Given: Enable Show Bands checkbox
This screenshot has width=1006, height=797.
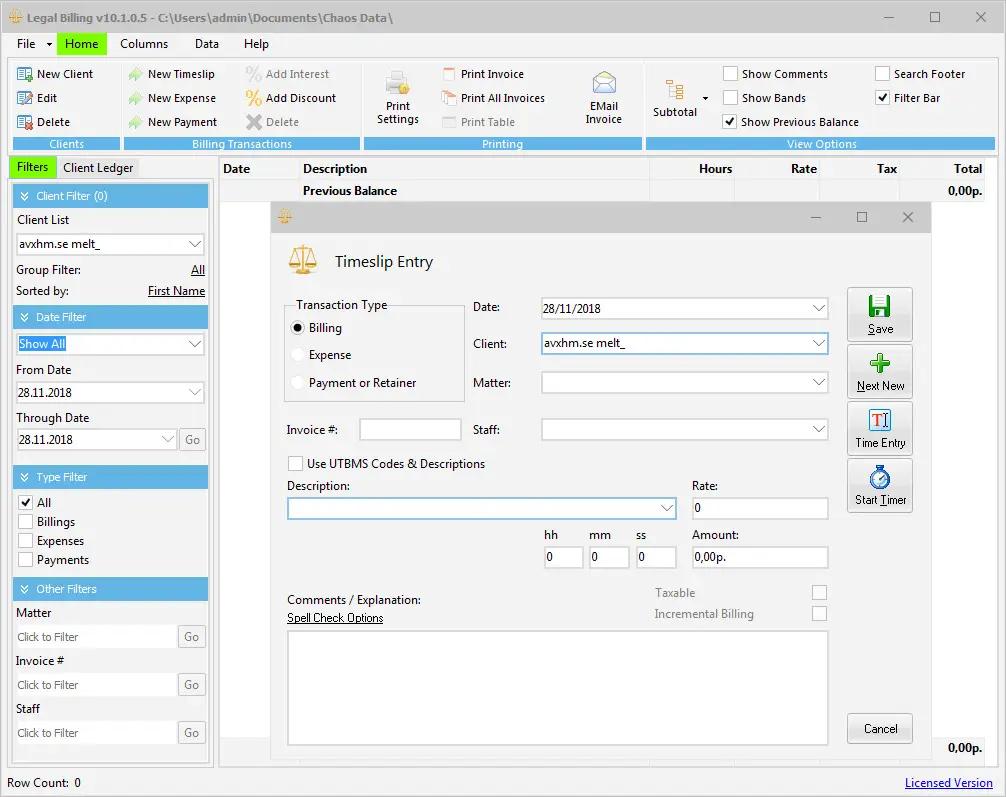Looking at the screenshot, I should [729, 98].
